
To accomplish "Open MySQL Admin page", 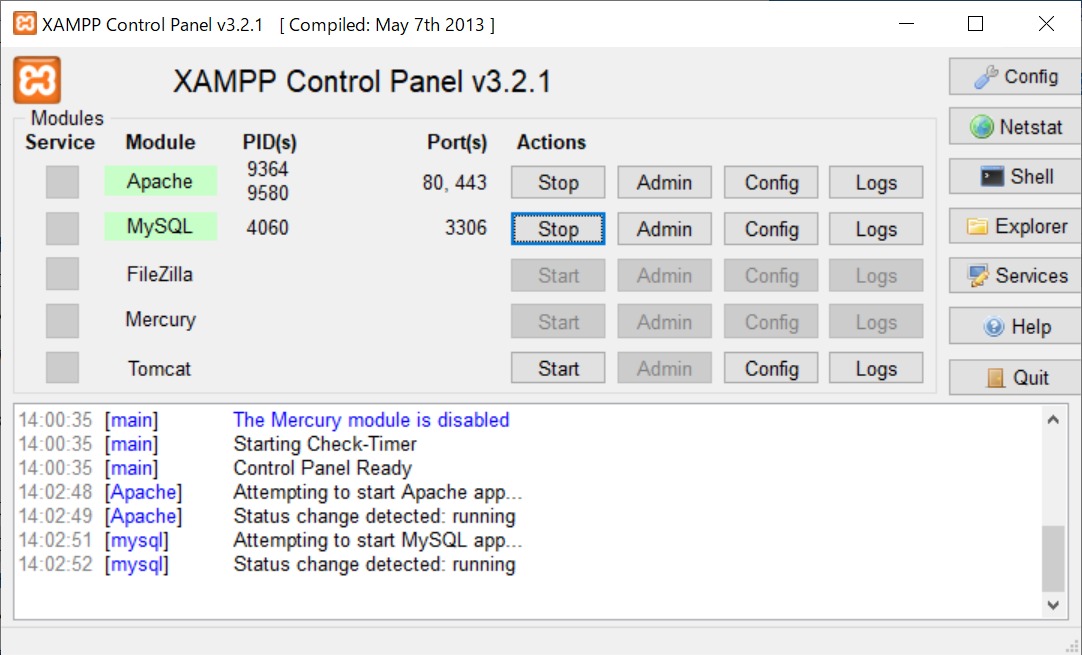I will [x=665, y=229].
